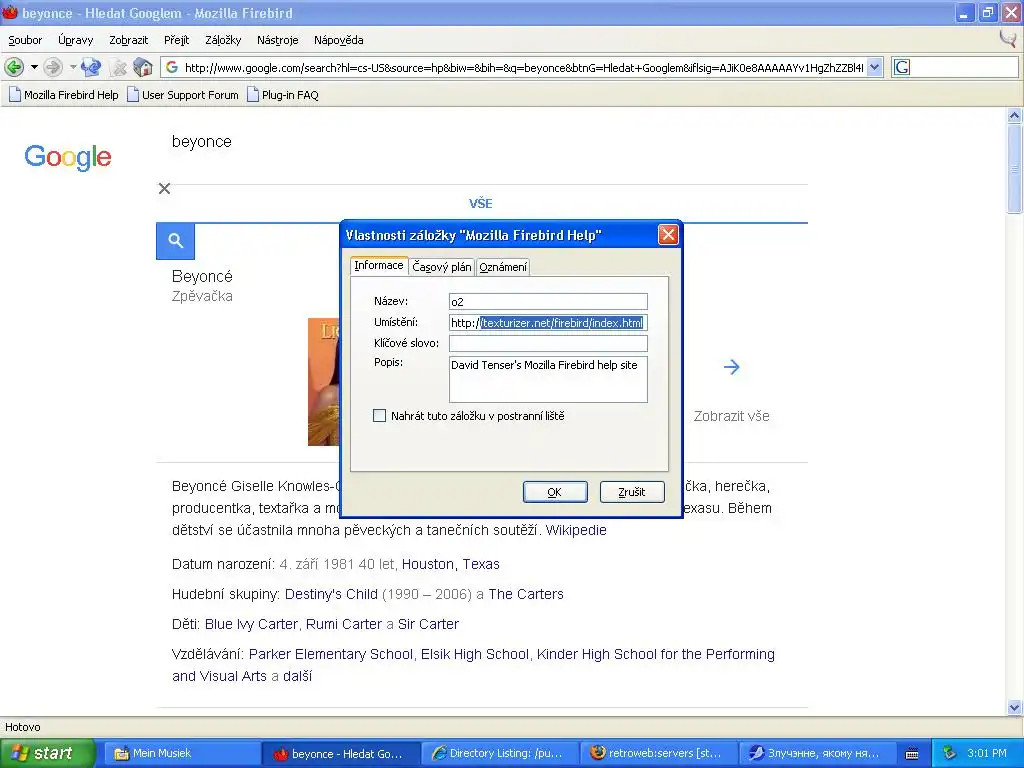This screenshot has height=768, width=1024.
Task: Open the Soubor menu
Action: tap(25, 40)
